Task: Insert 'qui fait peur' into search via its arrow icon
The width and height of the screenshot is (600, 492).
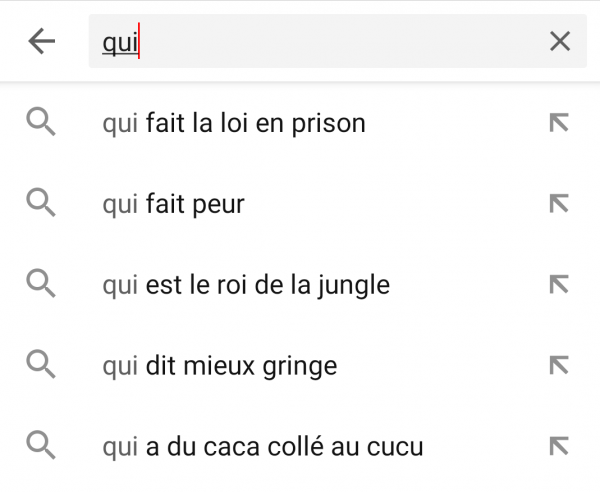Action: 559,204
